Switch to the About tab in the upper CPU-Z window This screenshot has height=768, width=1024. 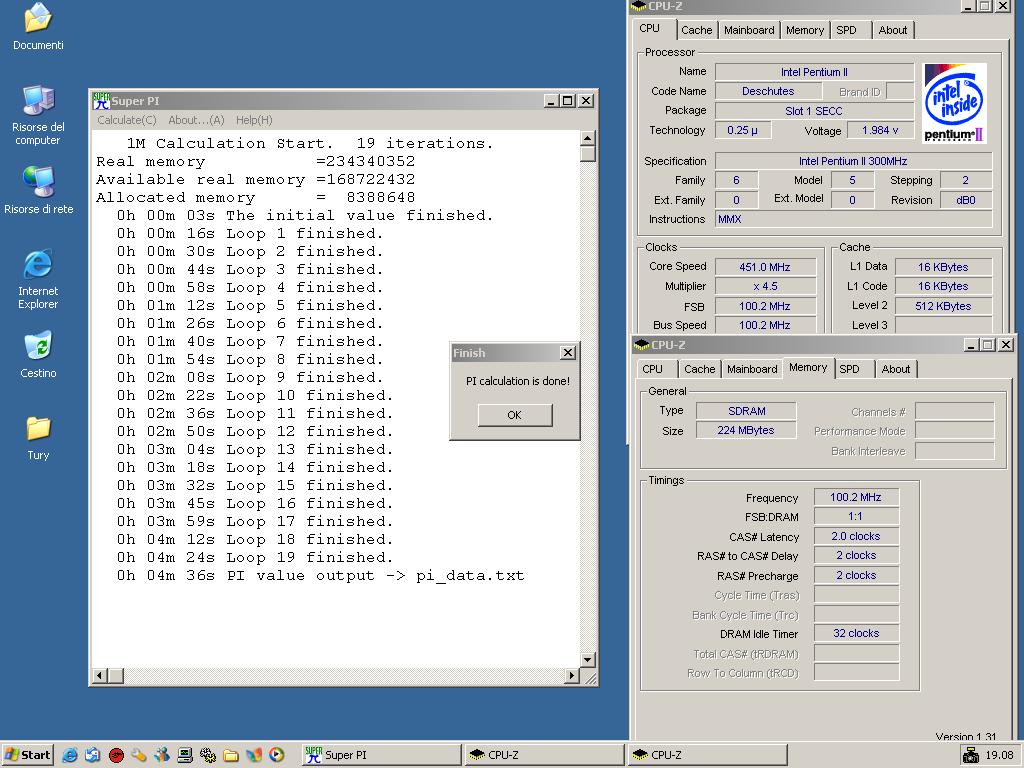coord(893,30)
